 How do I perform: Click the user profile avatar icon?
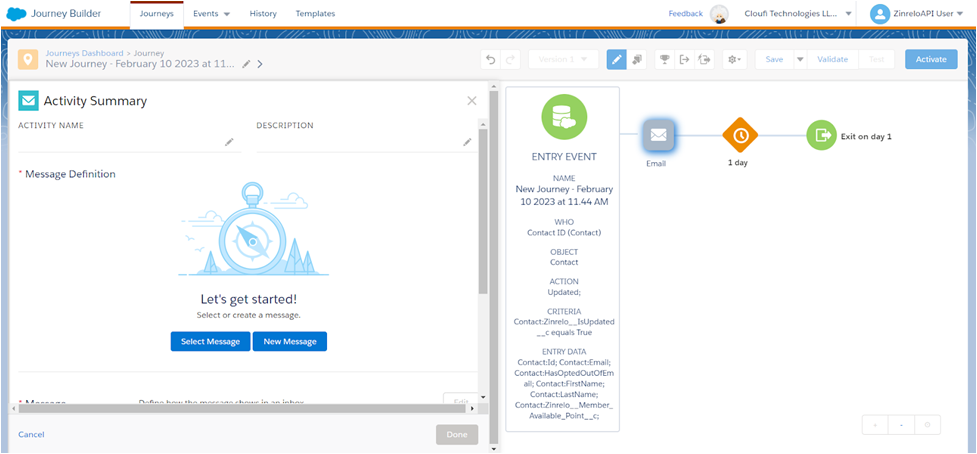(x=879, y=14)
